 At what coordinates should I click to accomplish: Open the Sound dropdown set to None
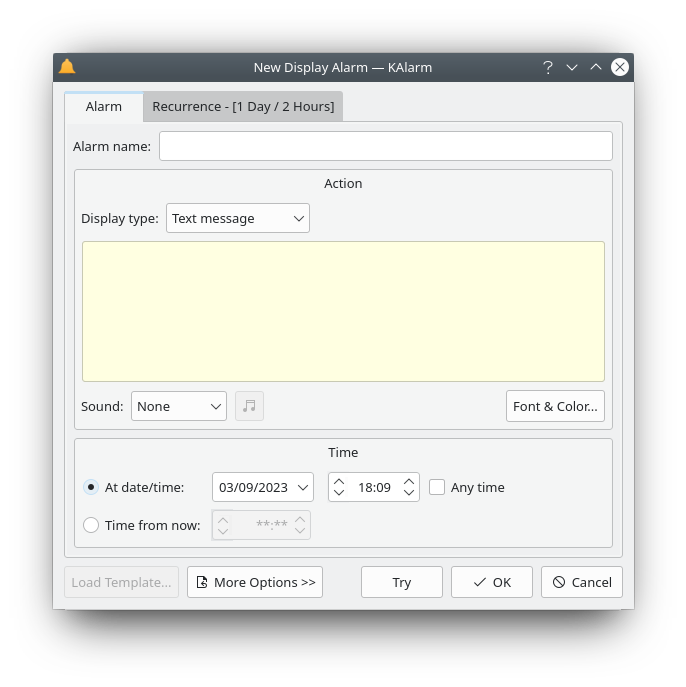point(179,406)
